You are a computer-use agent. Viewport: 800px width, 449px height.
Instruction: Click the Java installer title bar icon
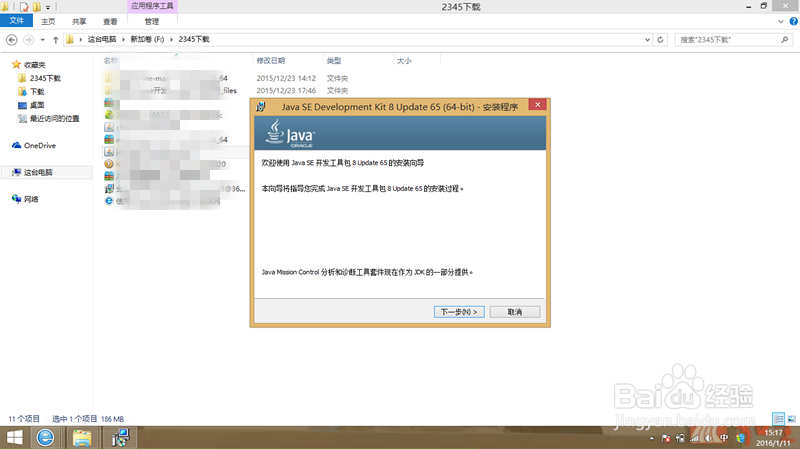pos(261,107)
